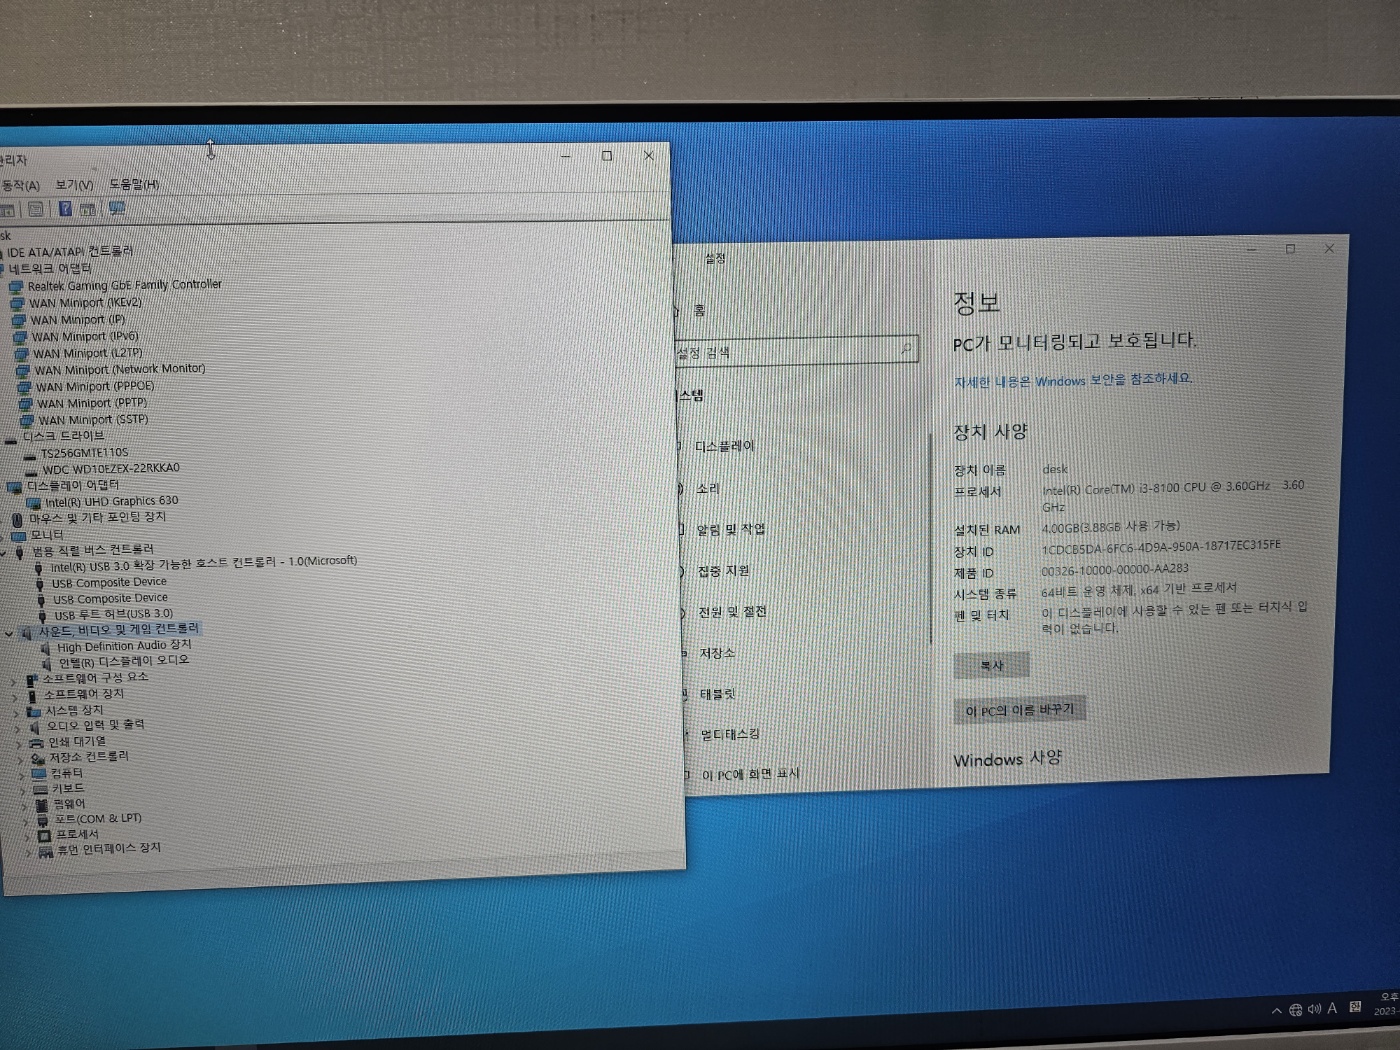
Task: Select Intel(R) UHD Graphics 630
Action: (111, 501)
